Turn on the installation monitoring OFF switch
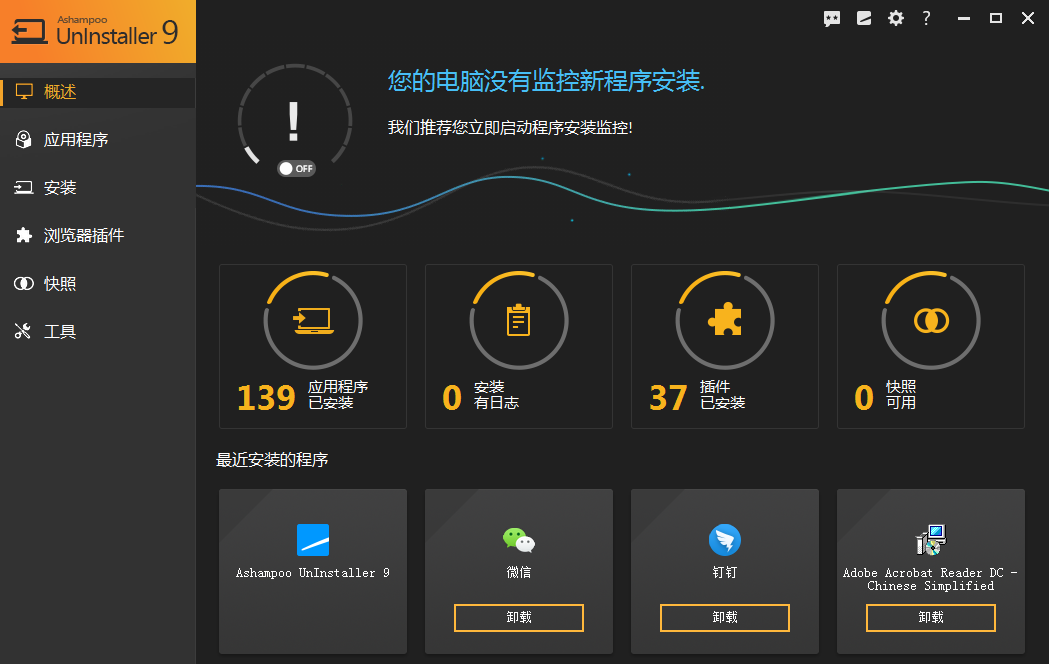 click(296, 169)
